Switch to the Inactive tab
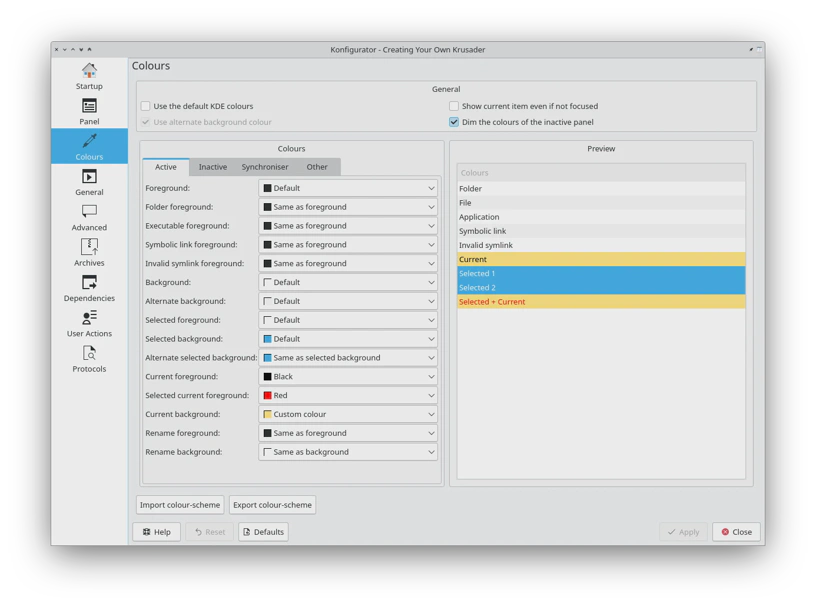The height and width of the screenshot is (606, 816). [x=212, y=167]
